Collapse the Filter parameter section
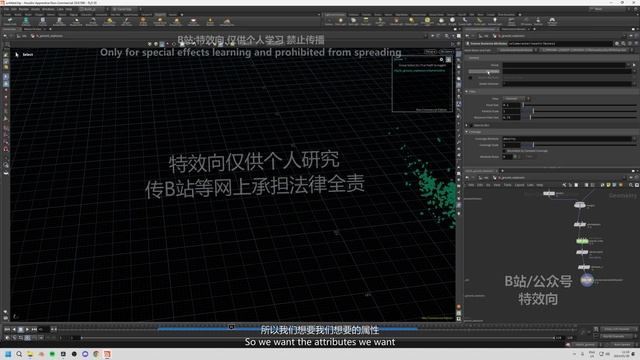The height and width of the screenshot is (360, 640). point(467,91)
